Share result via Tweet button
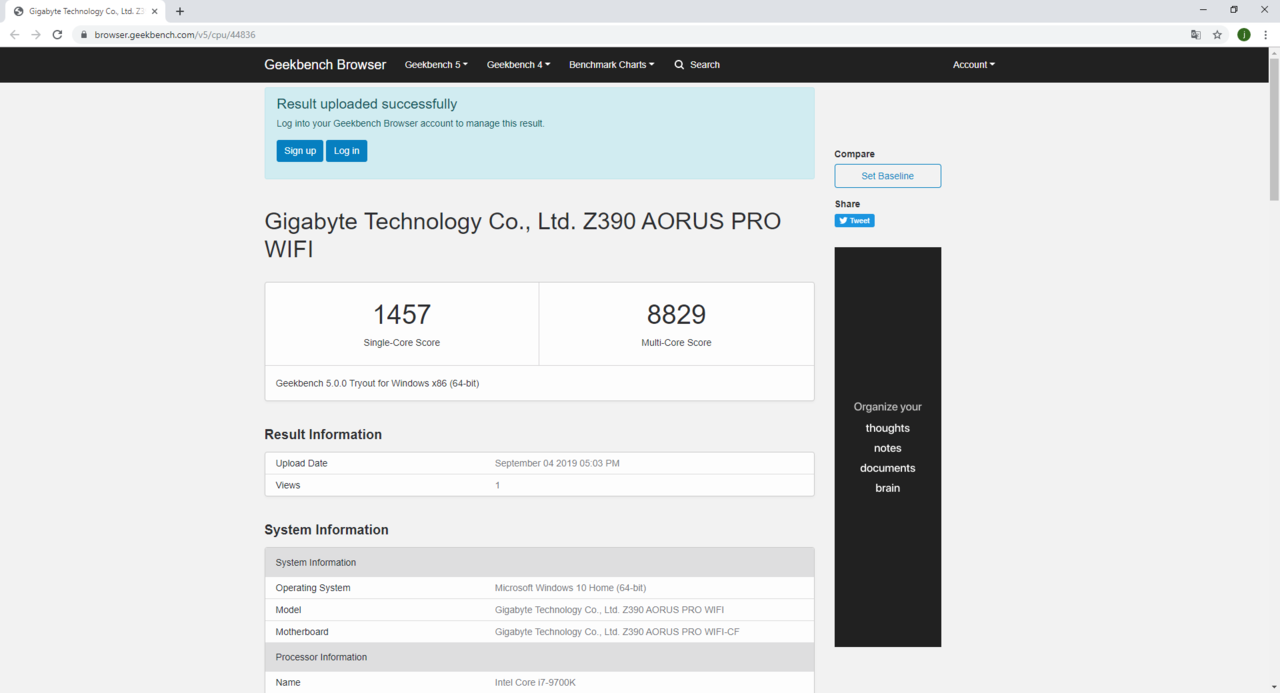1280x693 pixels. tap(855, 221)
